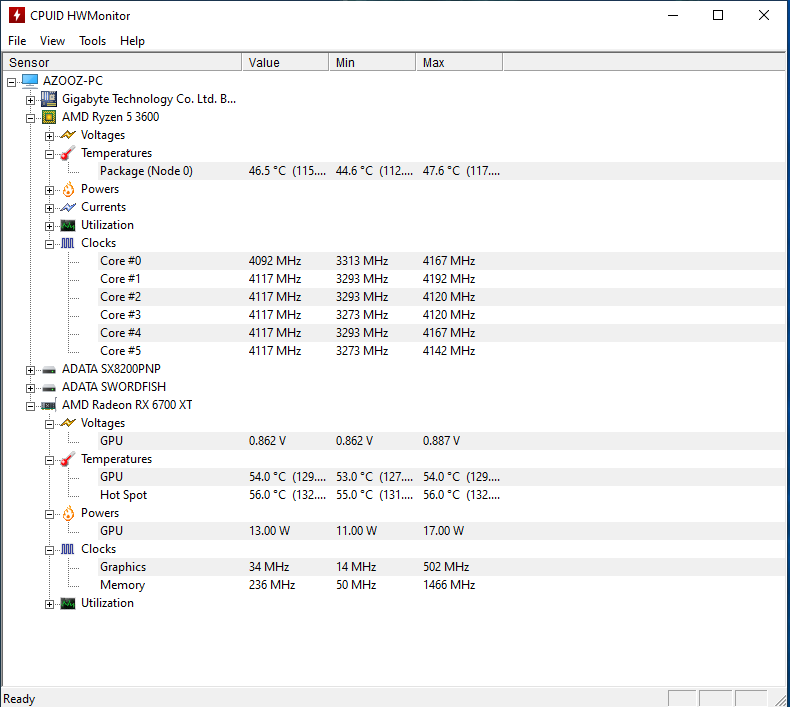Select the Core #3 clock row
The image size is (790, 707).
click(443, 315)
